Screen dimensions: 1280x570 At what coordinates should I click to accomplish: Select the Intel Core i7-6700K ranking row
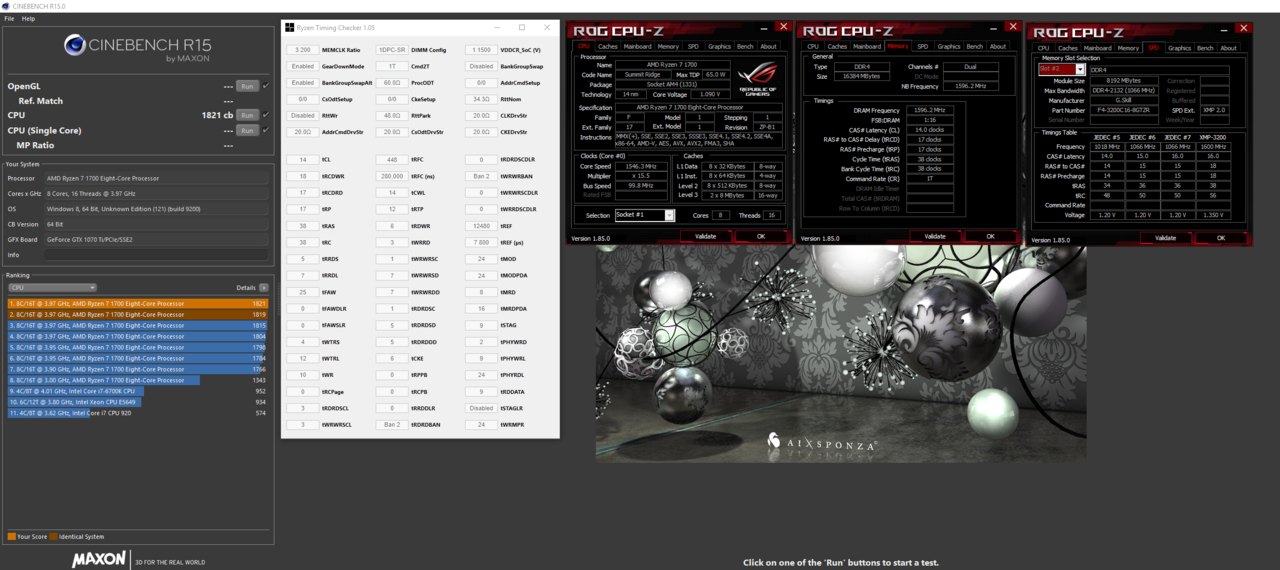[x=137, y=391]
